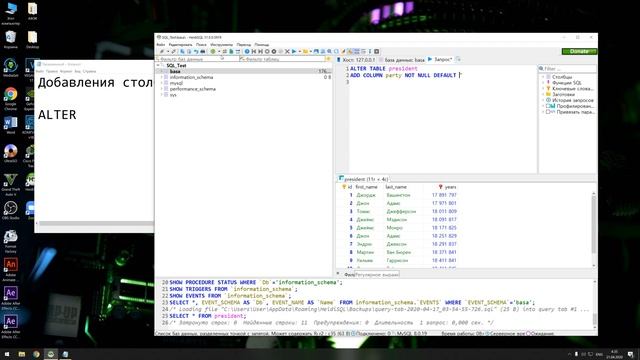The width and height of the screenshot is (640, 360).
Task: Open the Поиск menu in HeidiSQL
Action: (x=201, y=44)
